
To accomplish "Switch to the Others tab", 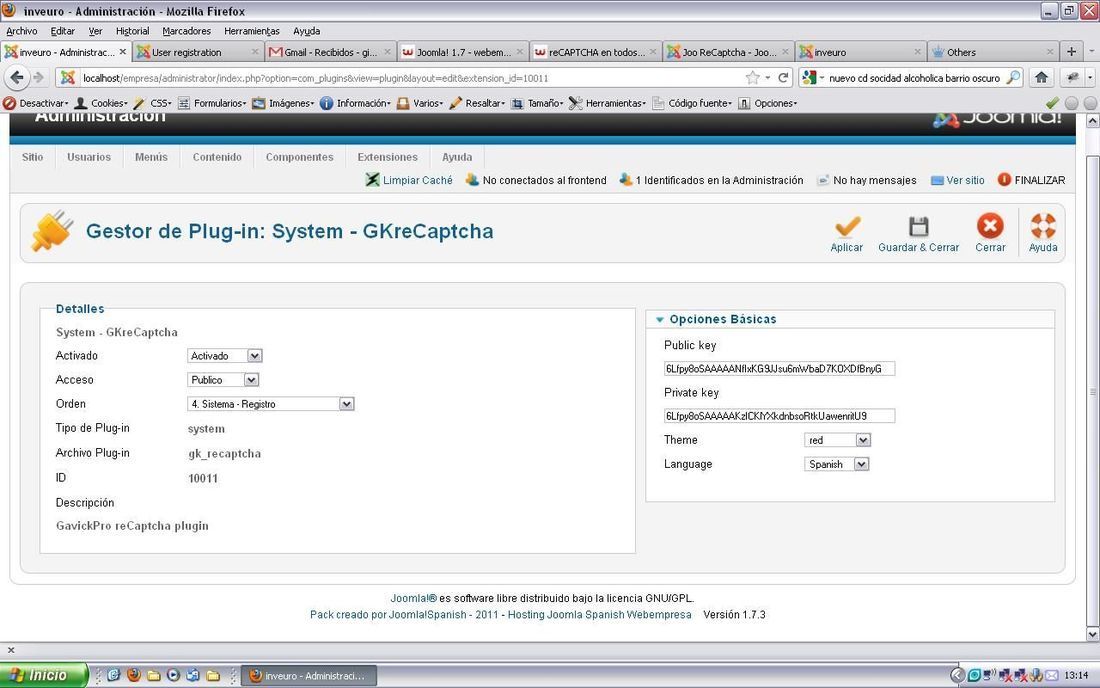I will click(993, 52).
